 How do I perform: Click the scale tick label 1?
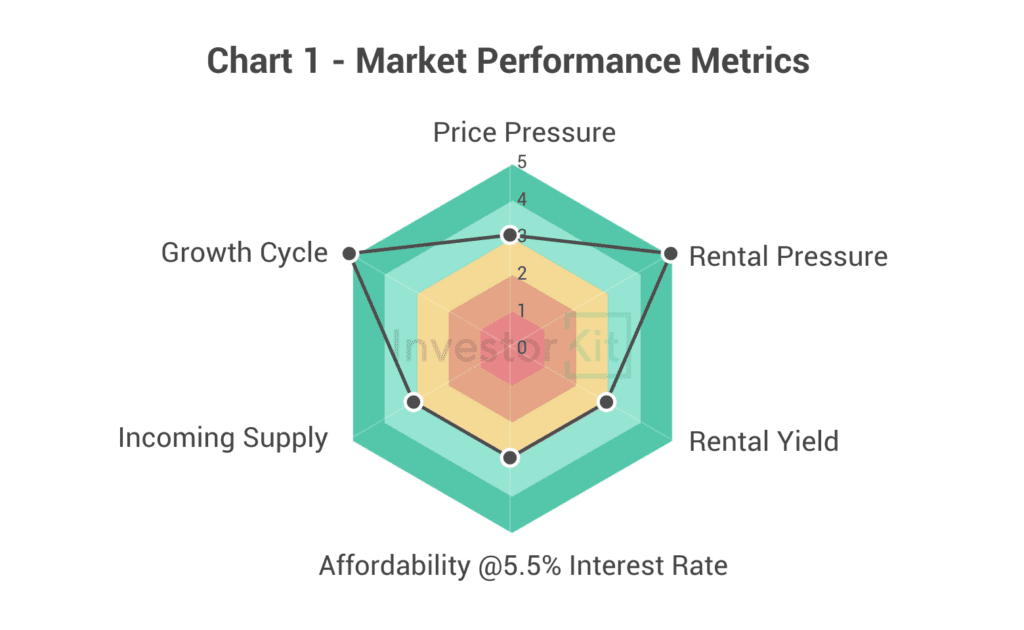(x=521, y=309)
